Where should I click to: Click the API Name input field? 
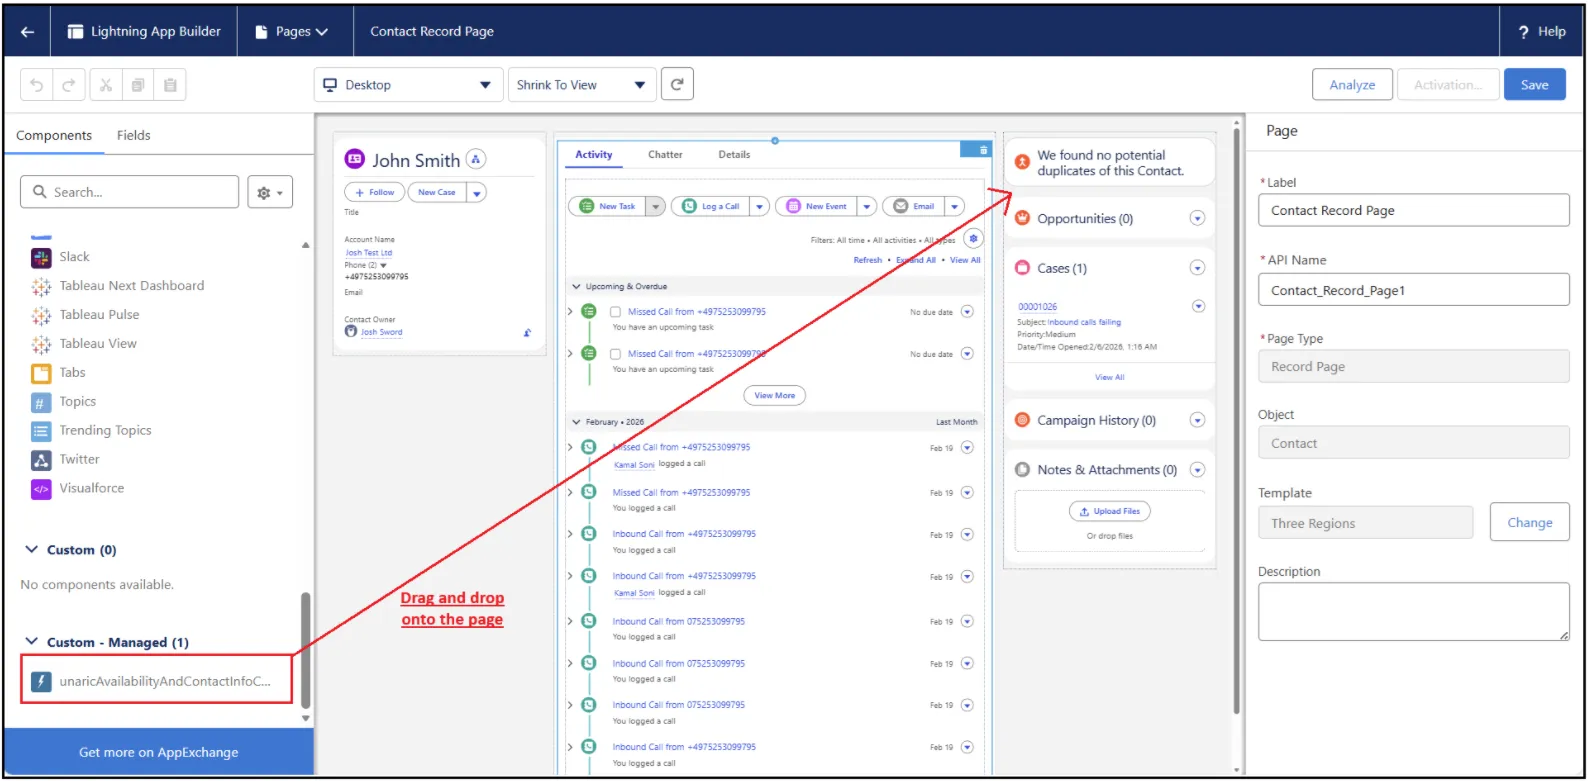tap(1414, 291)
